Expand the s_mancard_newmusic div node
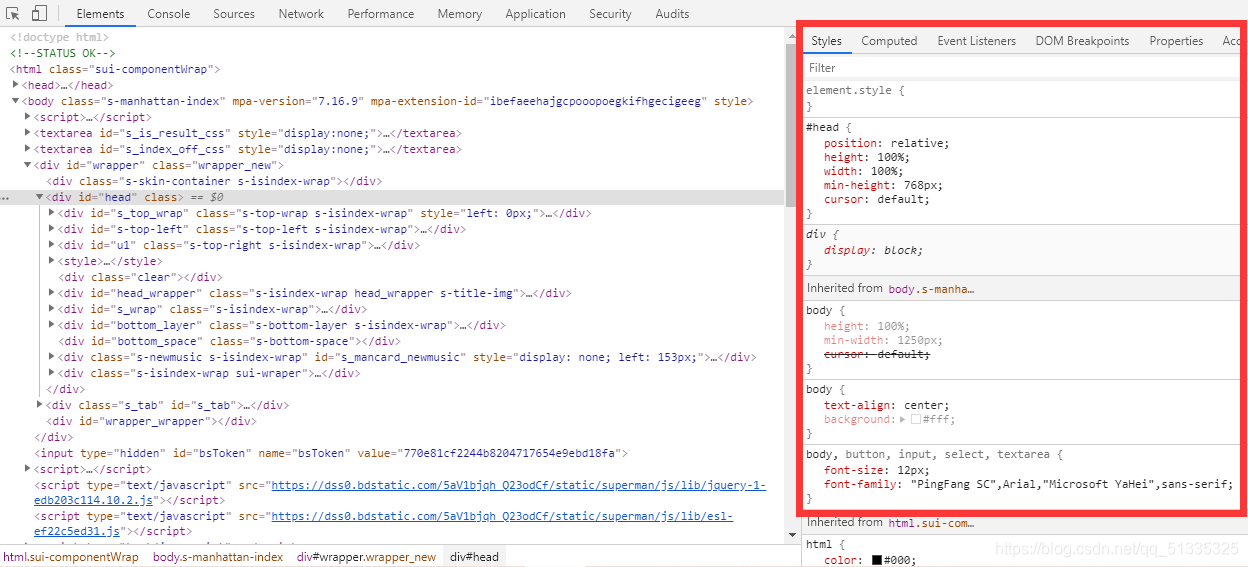The height and width of the screenshot is (567, 1248). pos(52,357)
